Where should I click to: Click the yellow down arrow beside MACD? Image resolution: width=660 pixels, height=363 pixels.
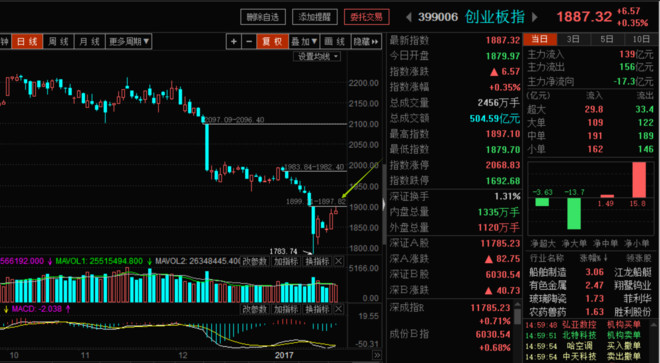[x=6, y=309]
